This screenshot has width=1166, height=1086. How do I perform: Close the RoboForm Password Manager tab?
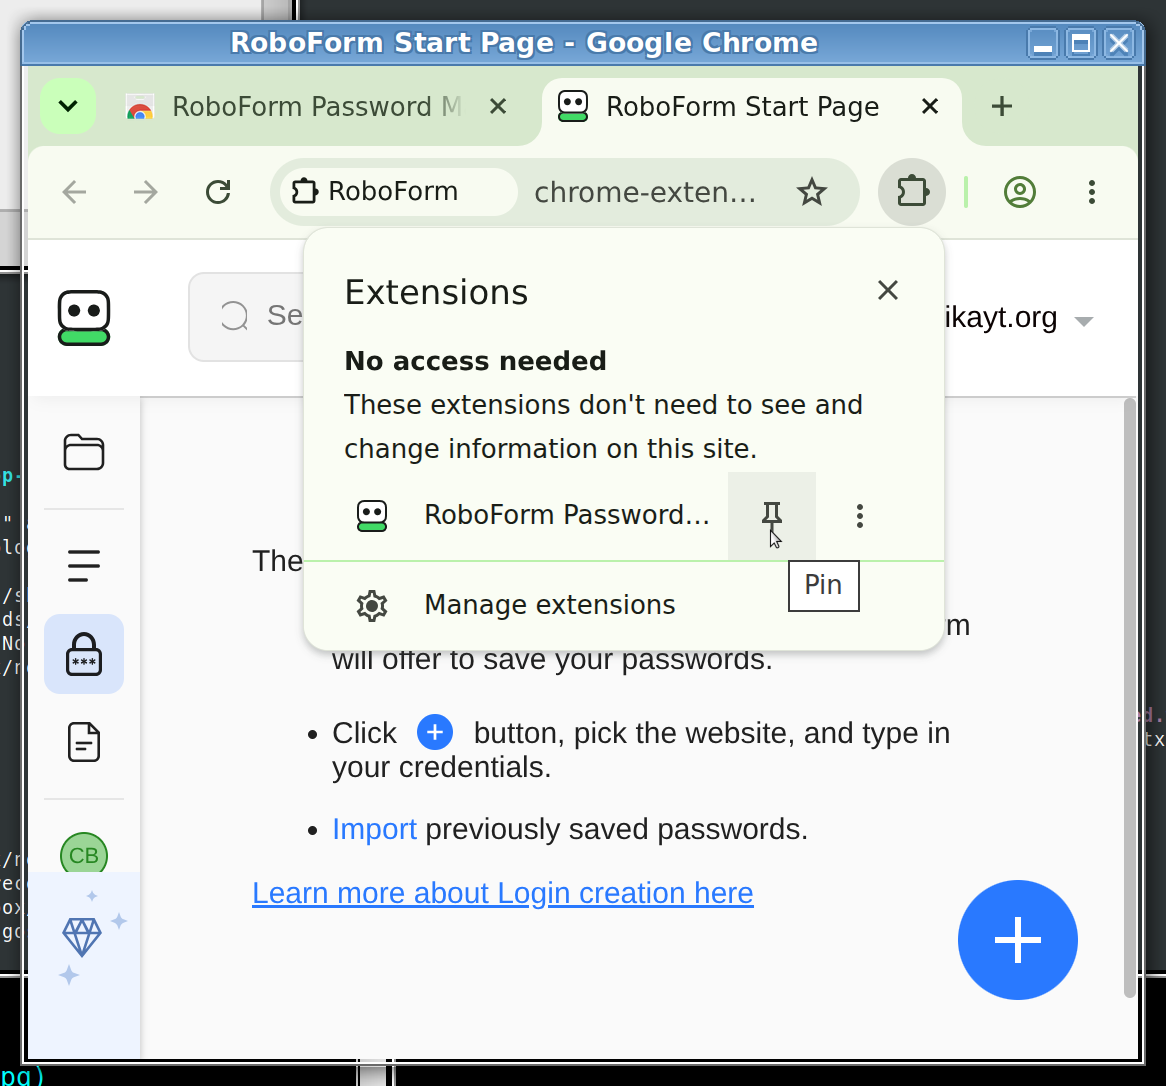(x=498, y=106)
